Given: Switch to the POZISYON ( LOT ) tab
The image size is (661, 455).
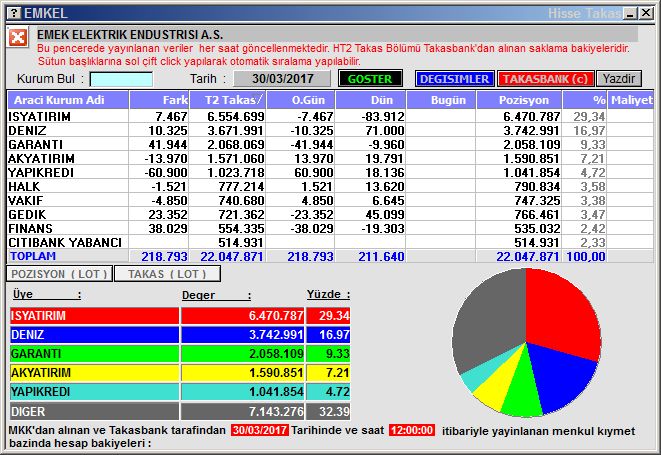Looking at the screenshot, I should pos(59,273).
